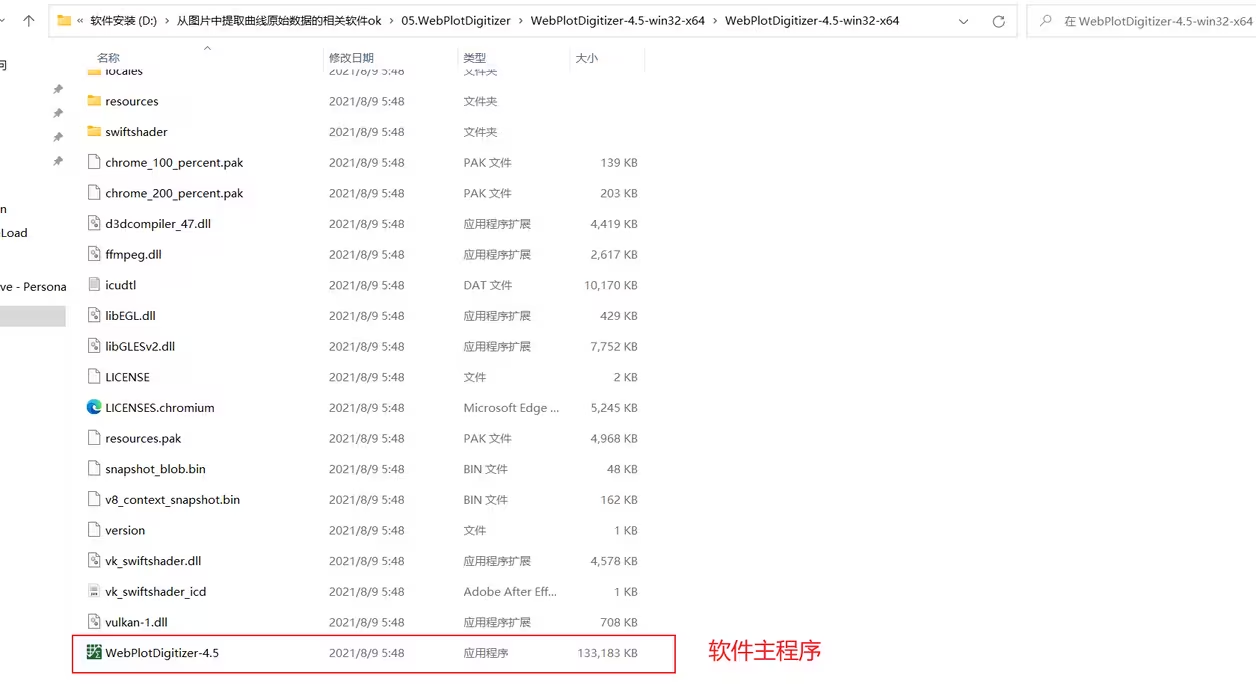Screen dimensions: 1256x684
Task: Click the Up one level arrow
Action: (28, 20)
